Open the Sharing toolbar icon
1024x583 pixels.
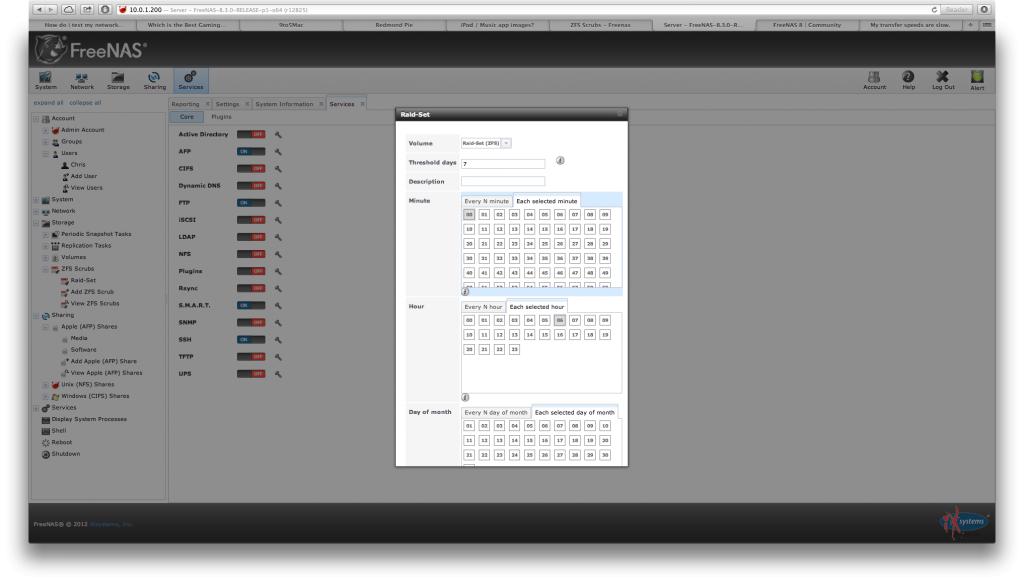155,80
